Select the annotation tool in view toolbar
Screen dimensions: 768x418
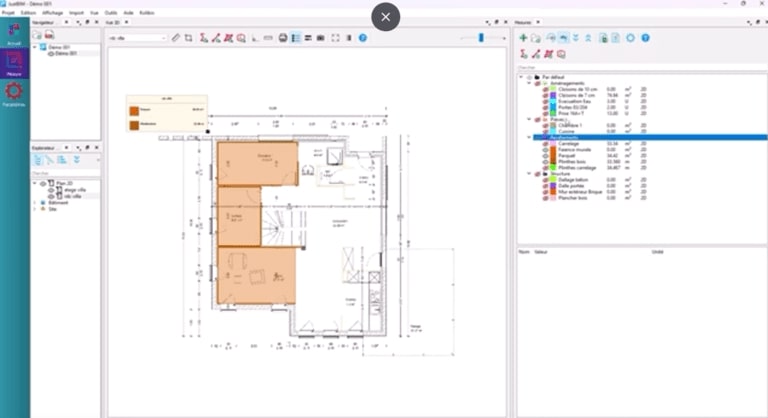pyautogui.click(x=241, y=38)
